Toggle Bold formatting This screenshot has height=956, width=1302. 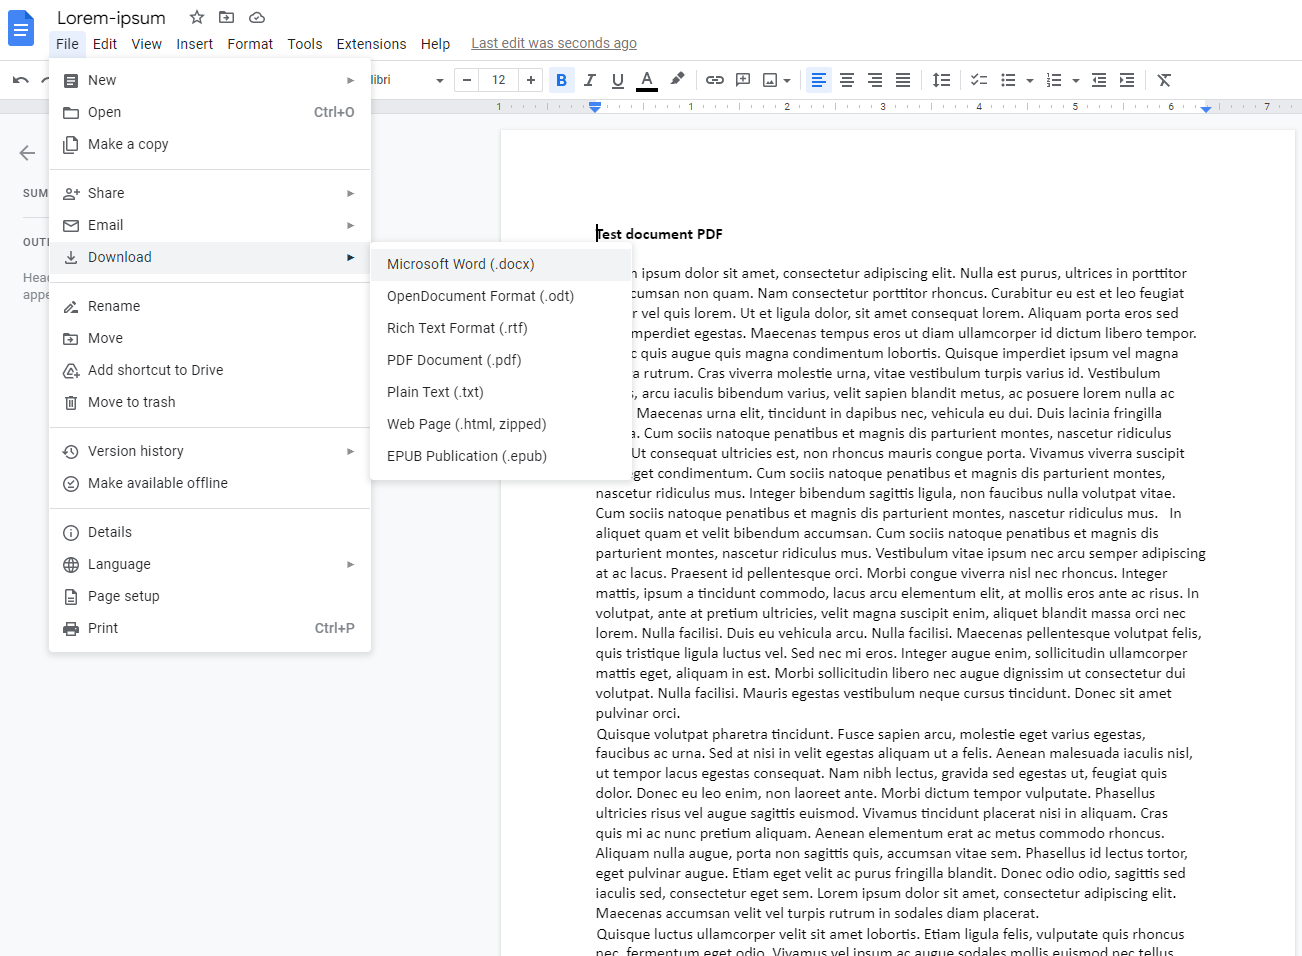pos(561,80)
